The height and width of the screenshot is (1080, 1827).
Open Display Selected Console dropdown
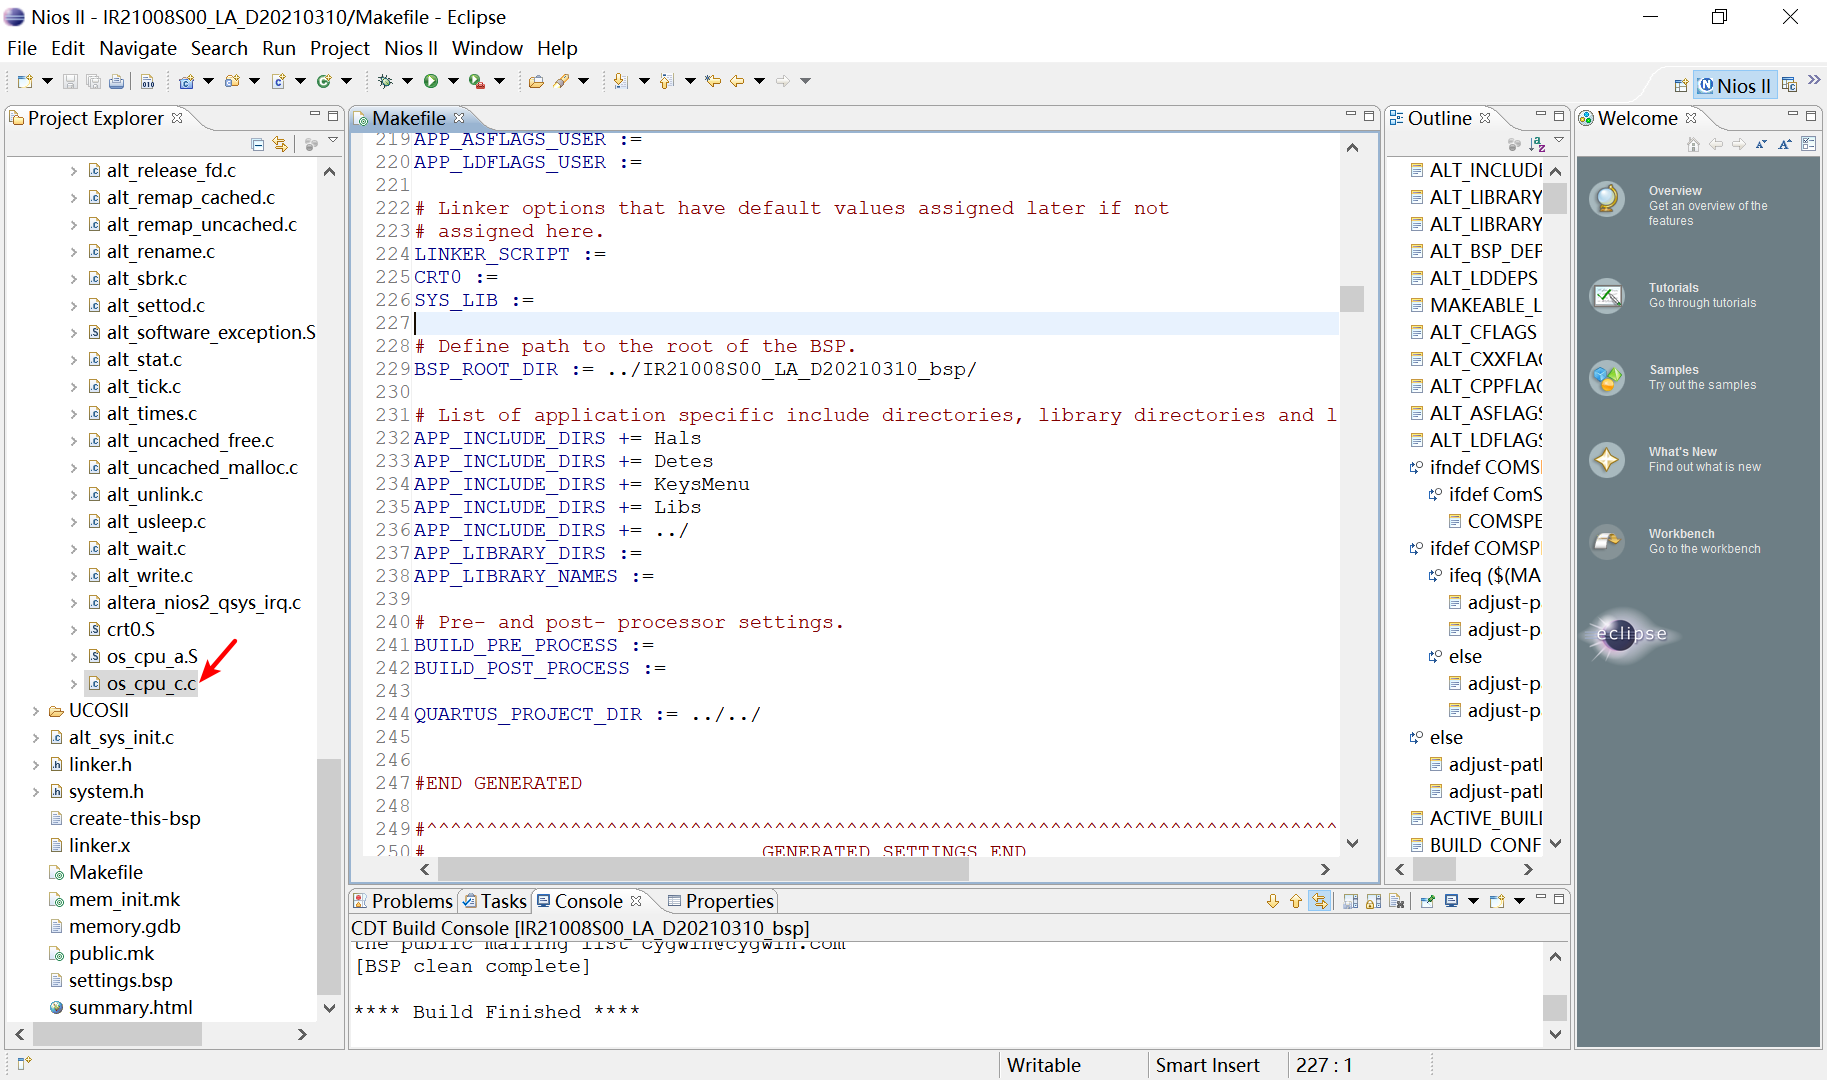tap(1473, 901)
